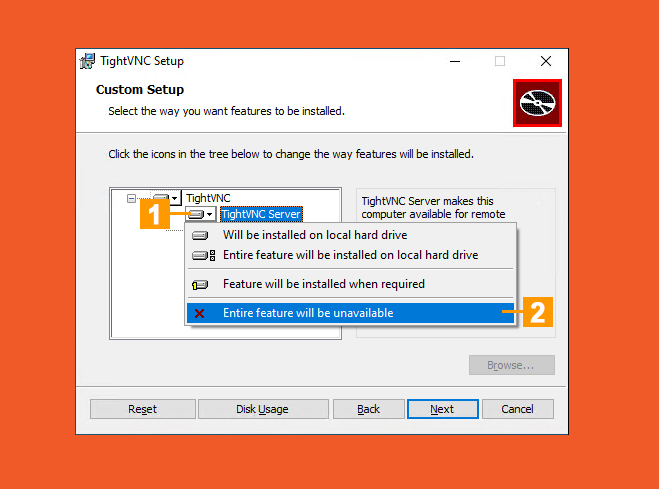This screenshot has width=659, height=489.
Task: Collapse the TightVNC tree node
Action: click(x=131, y=199)
